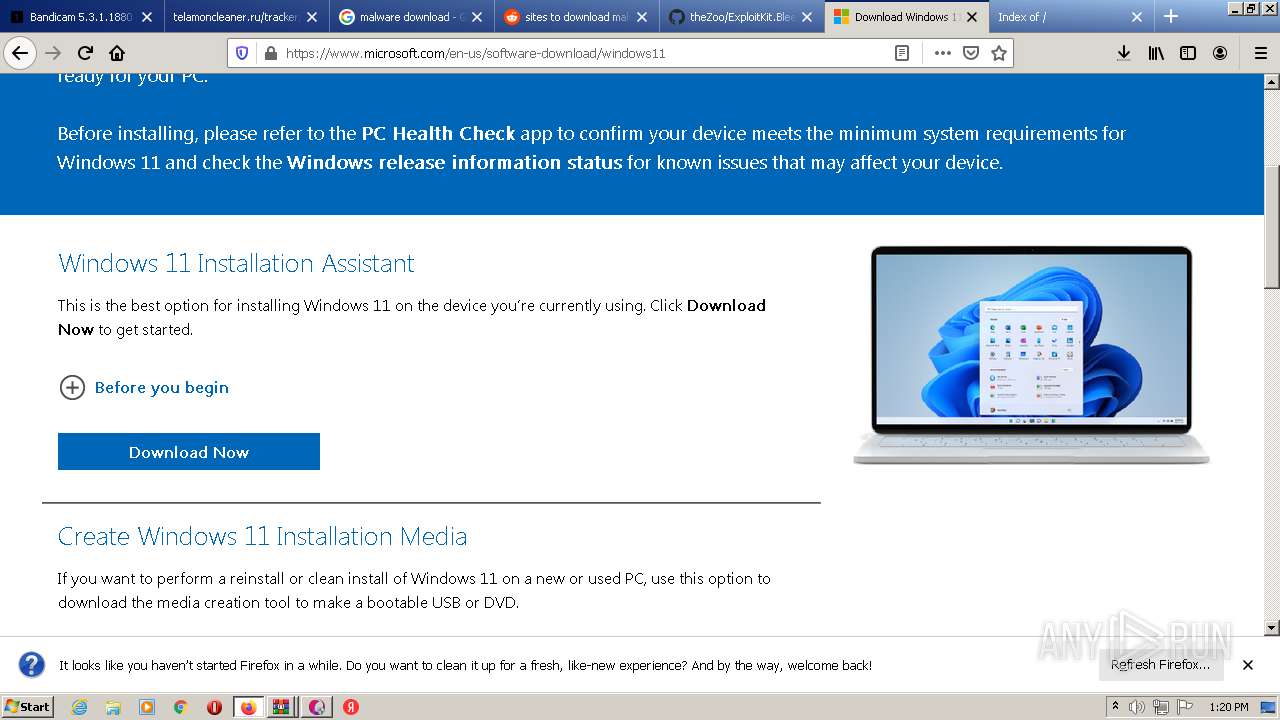The height and width of the screenshot is (720, 1280).
Task: Open the volume speaker tray icon
Action: (x=1137, y=707)
